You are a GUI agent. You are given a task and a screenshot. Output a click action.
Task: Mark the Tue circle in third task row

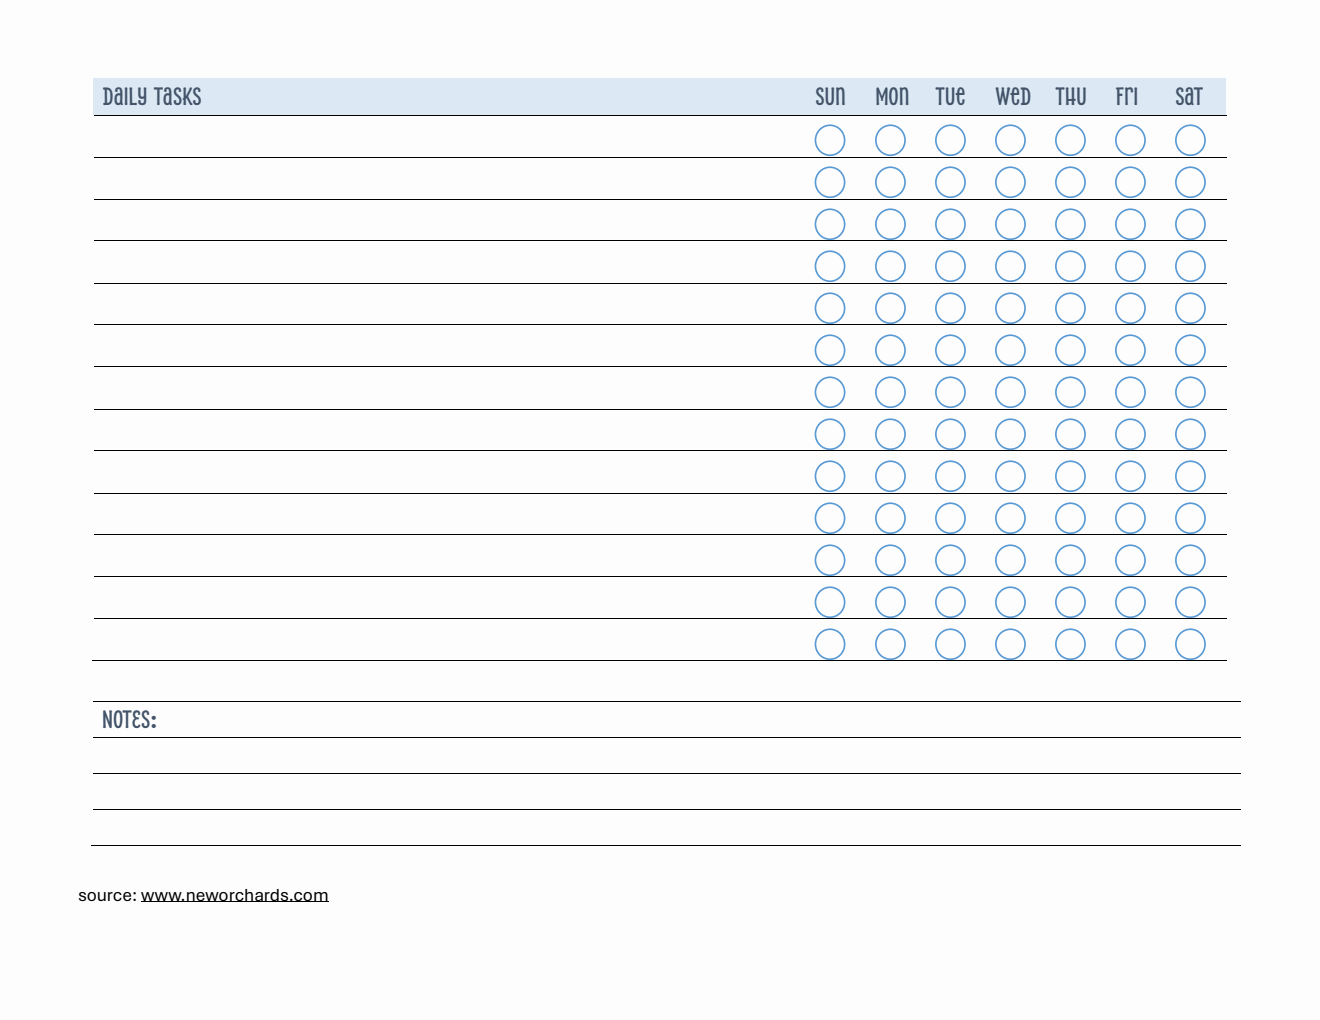[950, 224]
